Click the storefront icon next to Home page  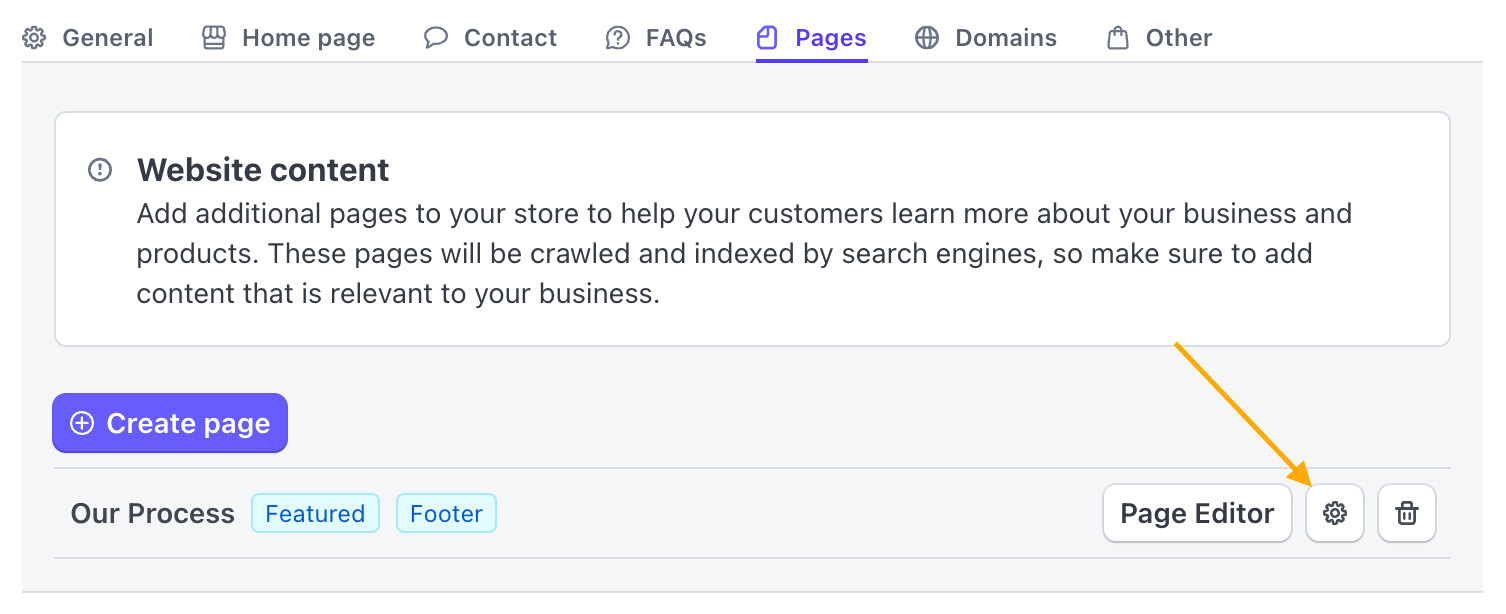pos(213,37)
